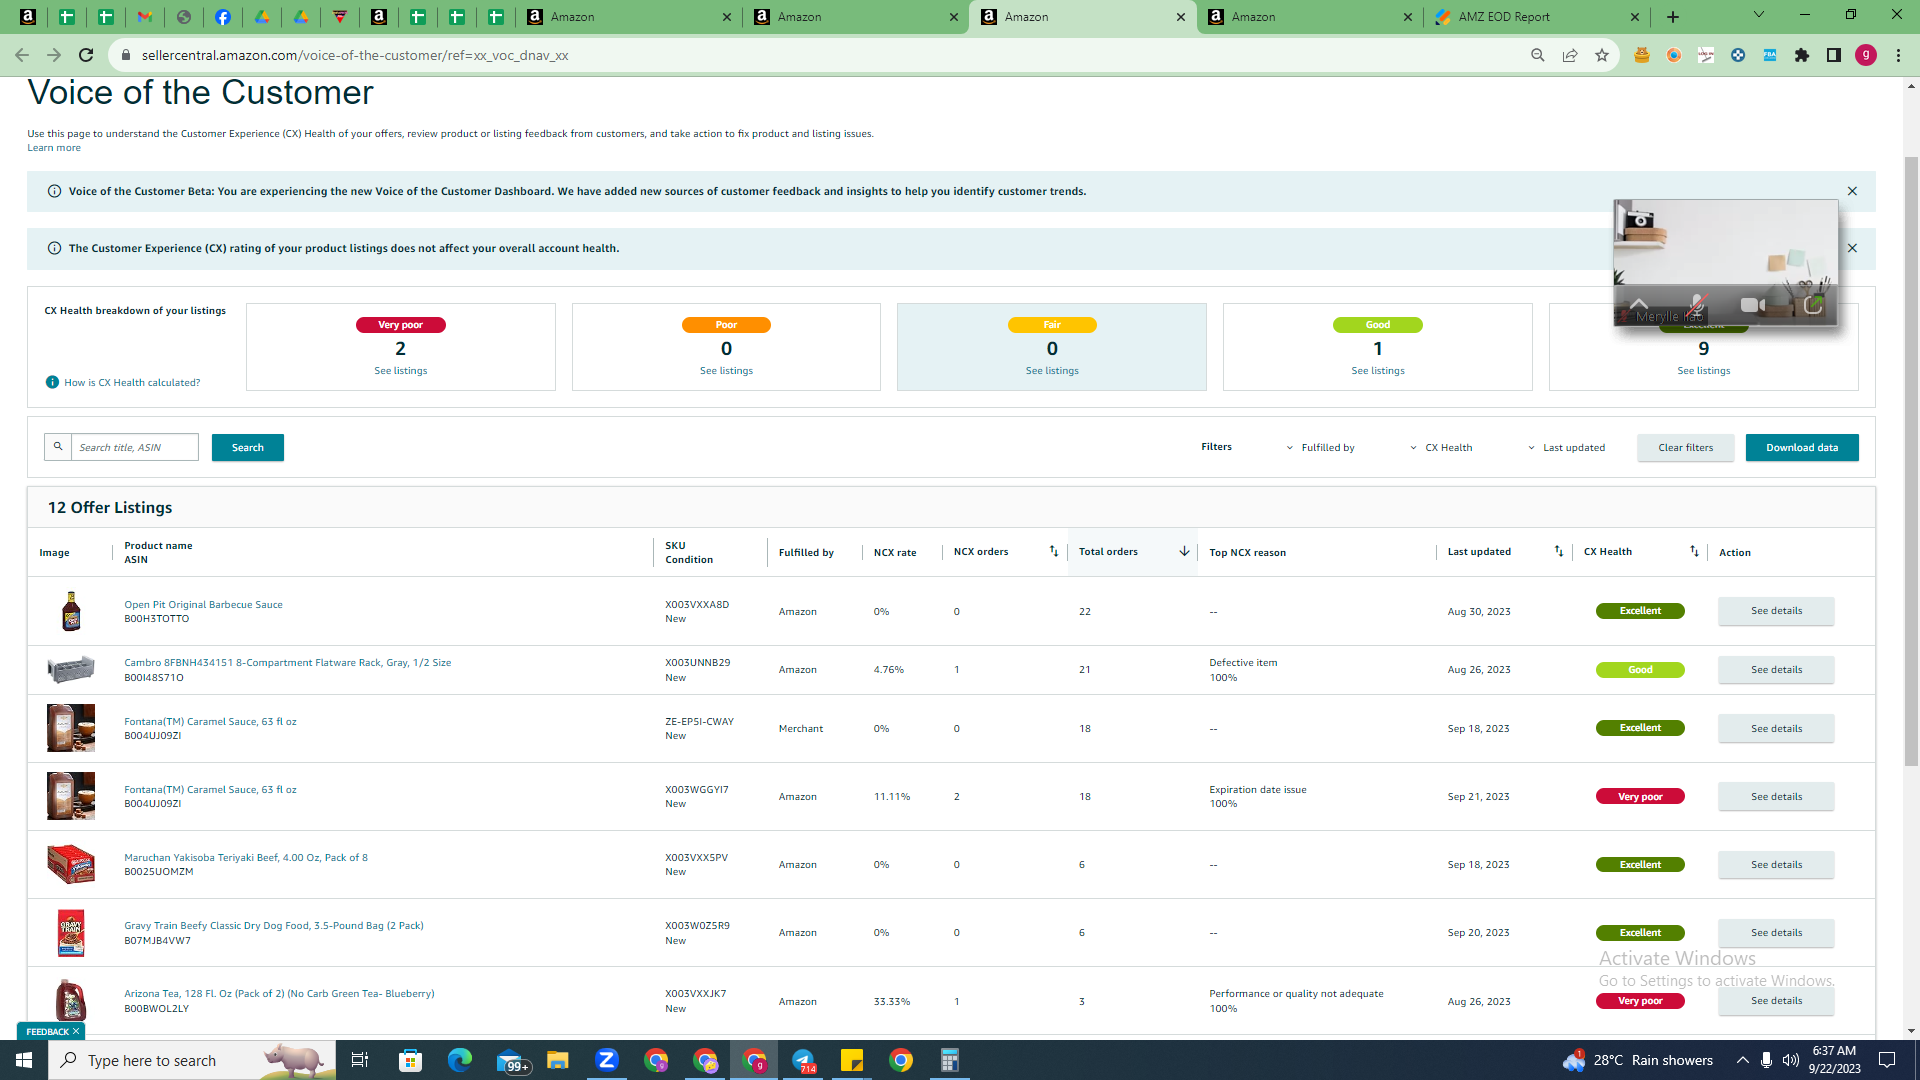The height and width of the screenshot is (1080, 1920).
Task: Show hidden system tray icons
Action: tap(1743, 1060)
